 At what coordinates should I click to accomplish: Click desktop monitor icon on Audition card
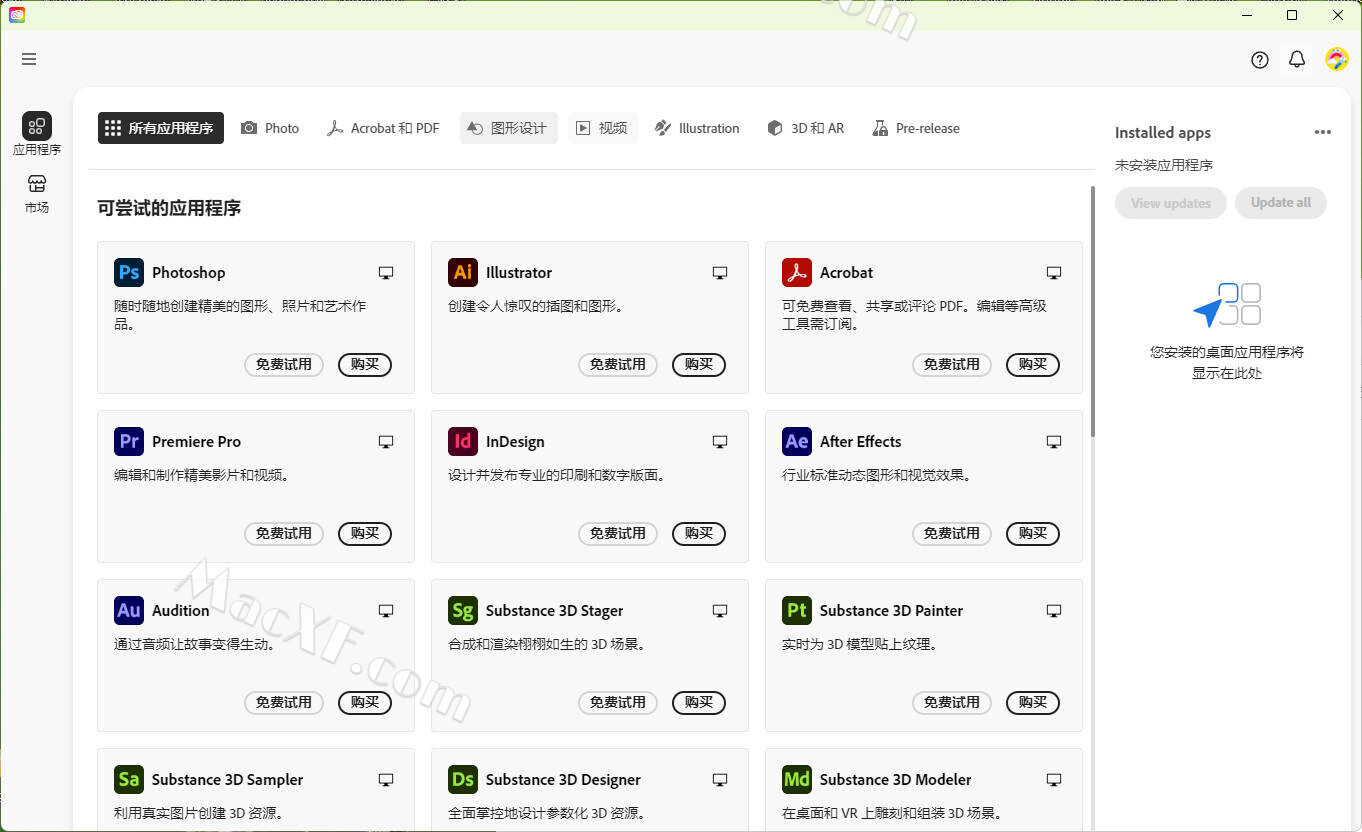pyautogui.click(x=386, y=611)
